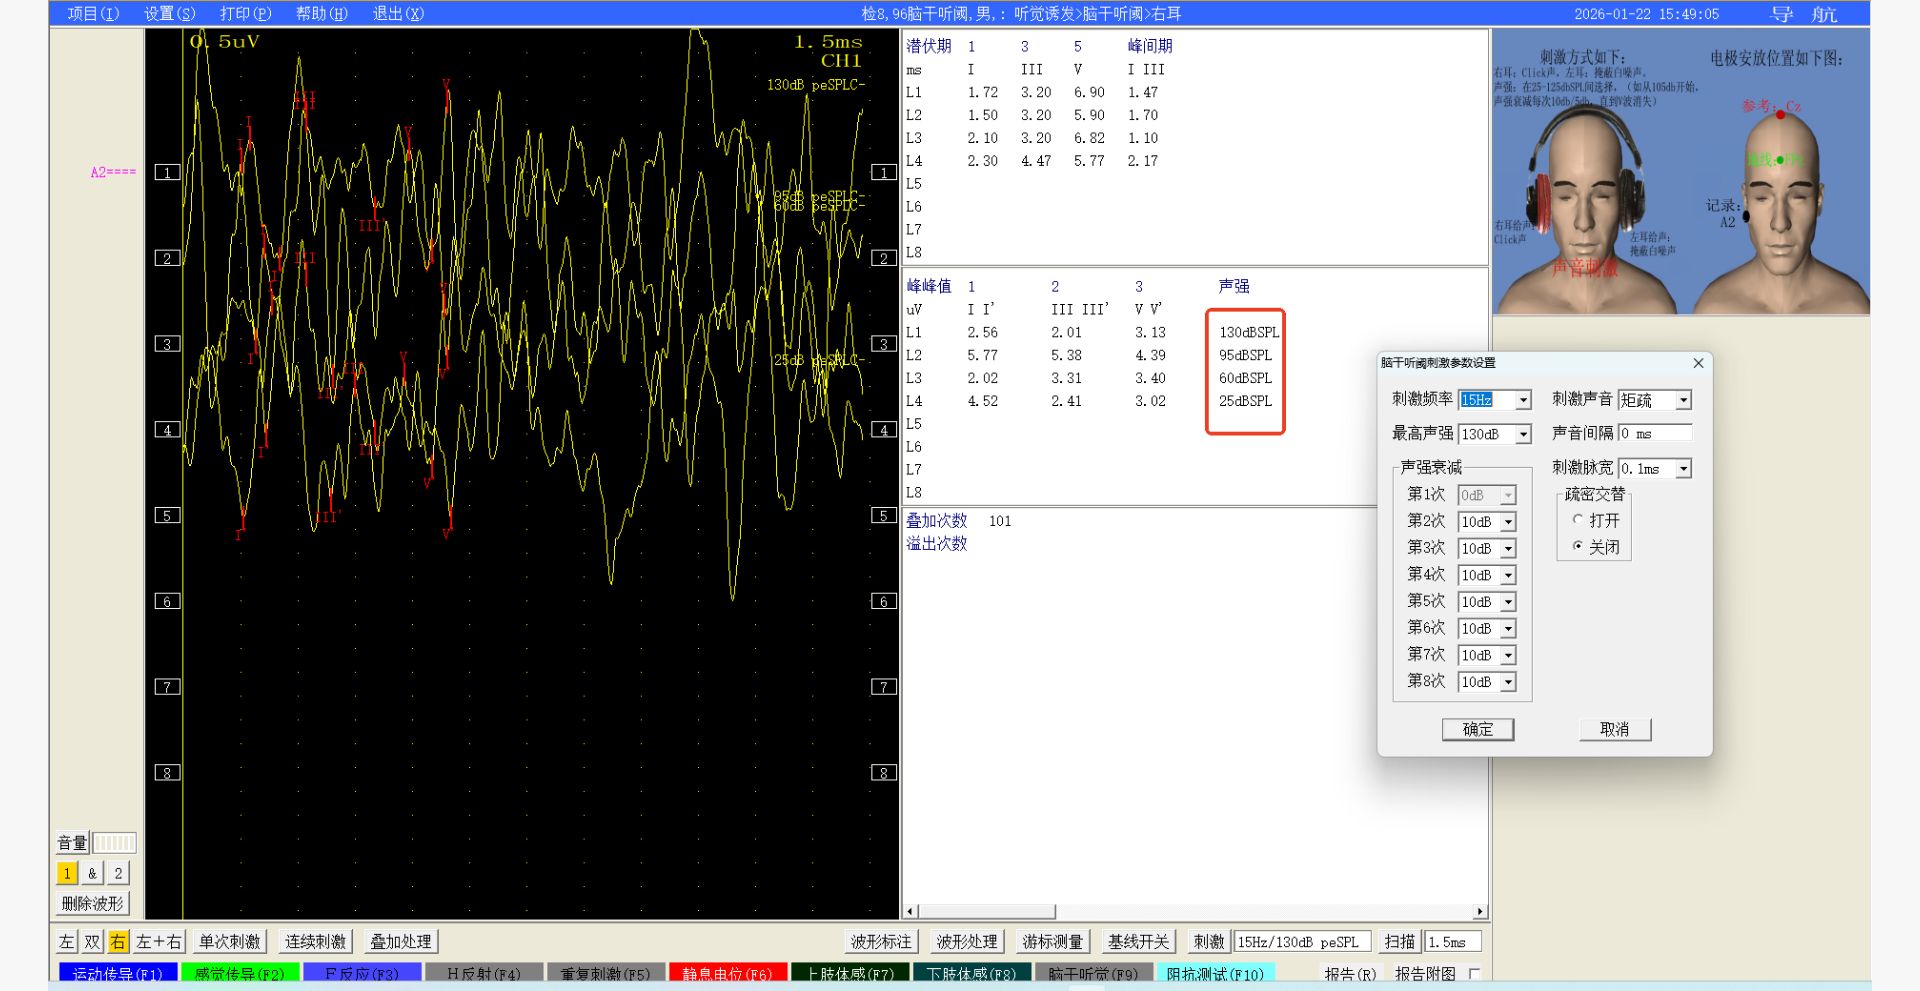1920x991 pixels.
Task: Open the 设置(S) menu
Action: 169,13
